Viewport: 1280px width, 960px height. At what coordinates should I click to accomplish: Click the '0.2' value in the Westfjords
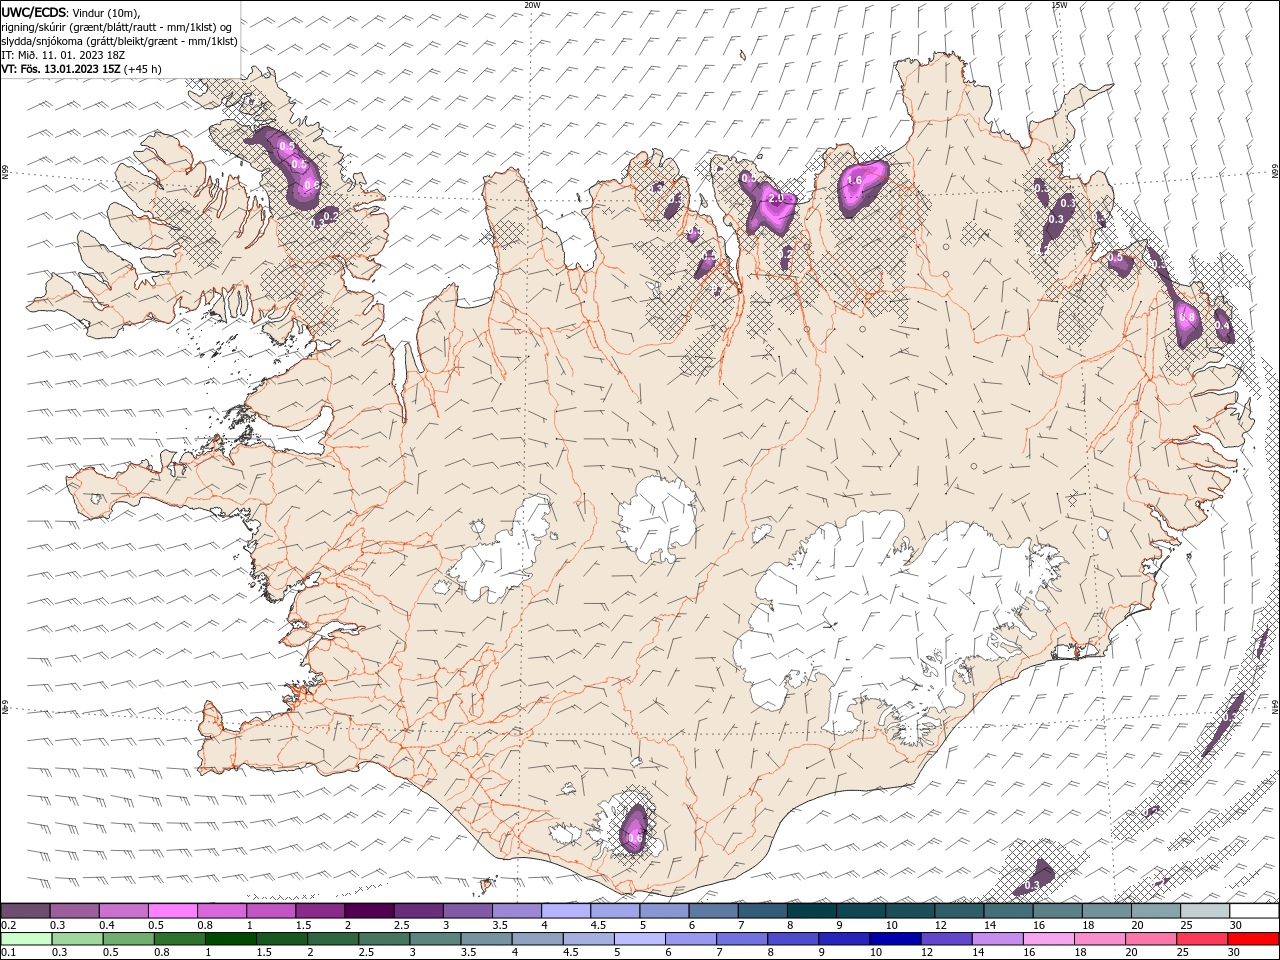coord(331,215)
